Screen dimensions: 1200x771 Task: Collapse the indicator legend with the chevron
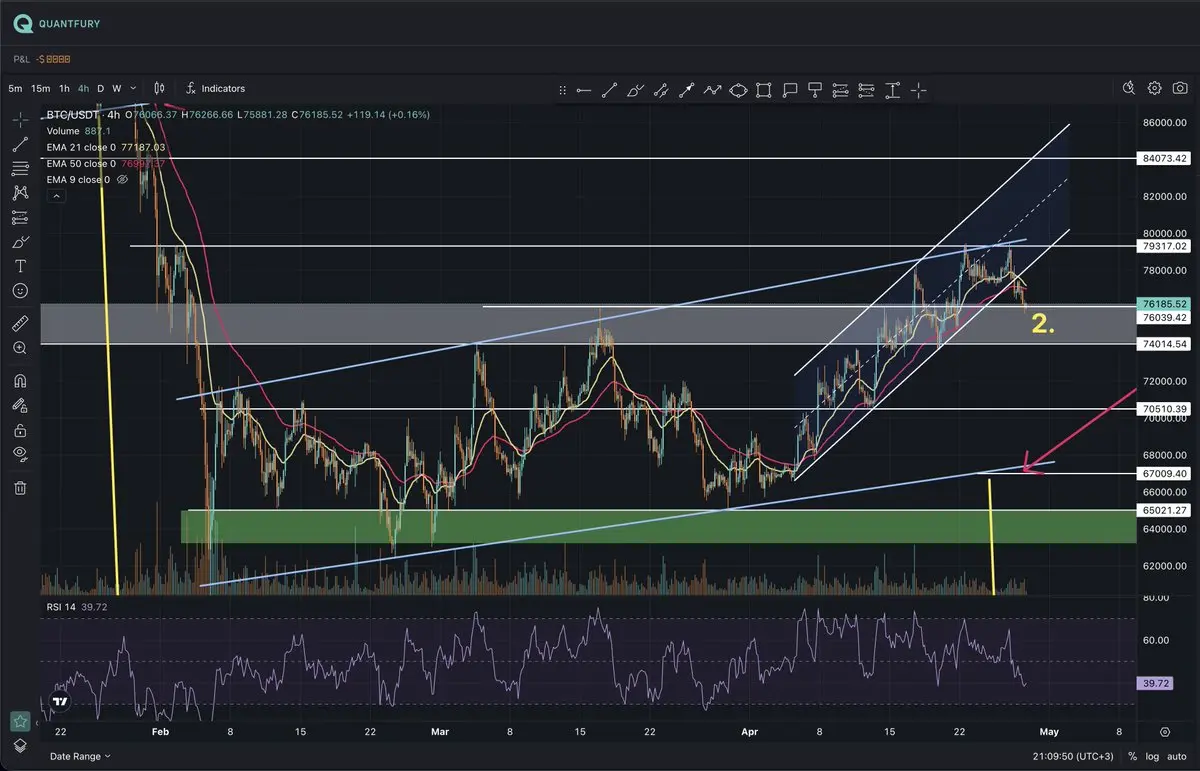tap(55, 197)
